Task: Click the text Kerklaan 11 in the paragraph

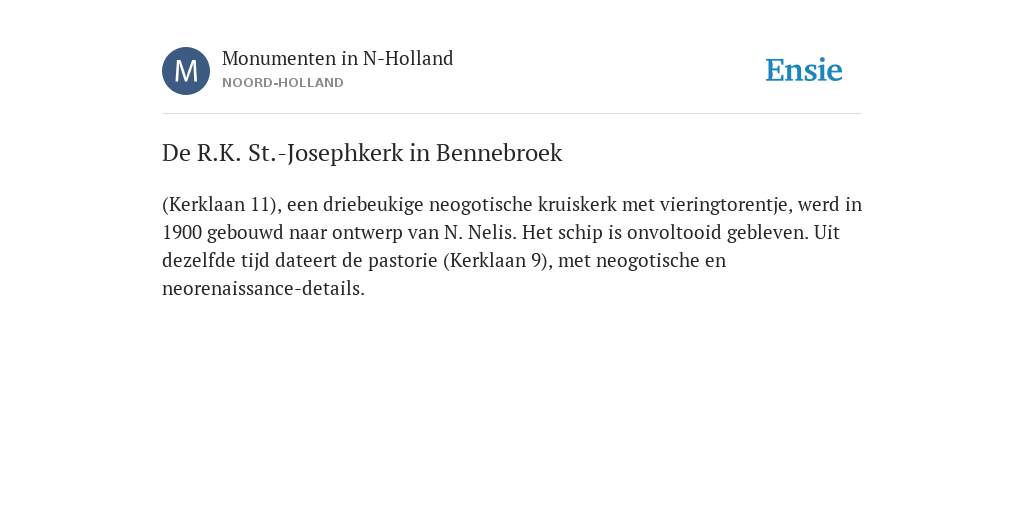Action: click(x=218, y=204)
